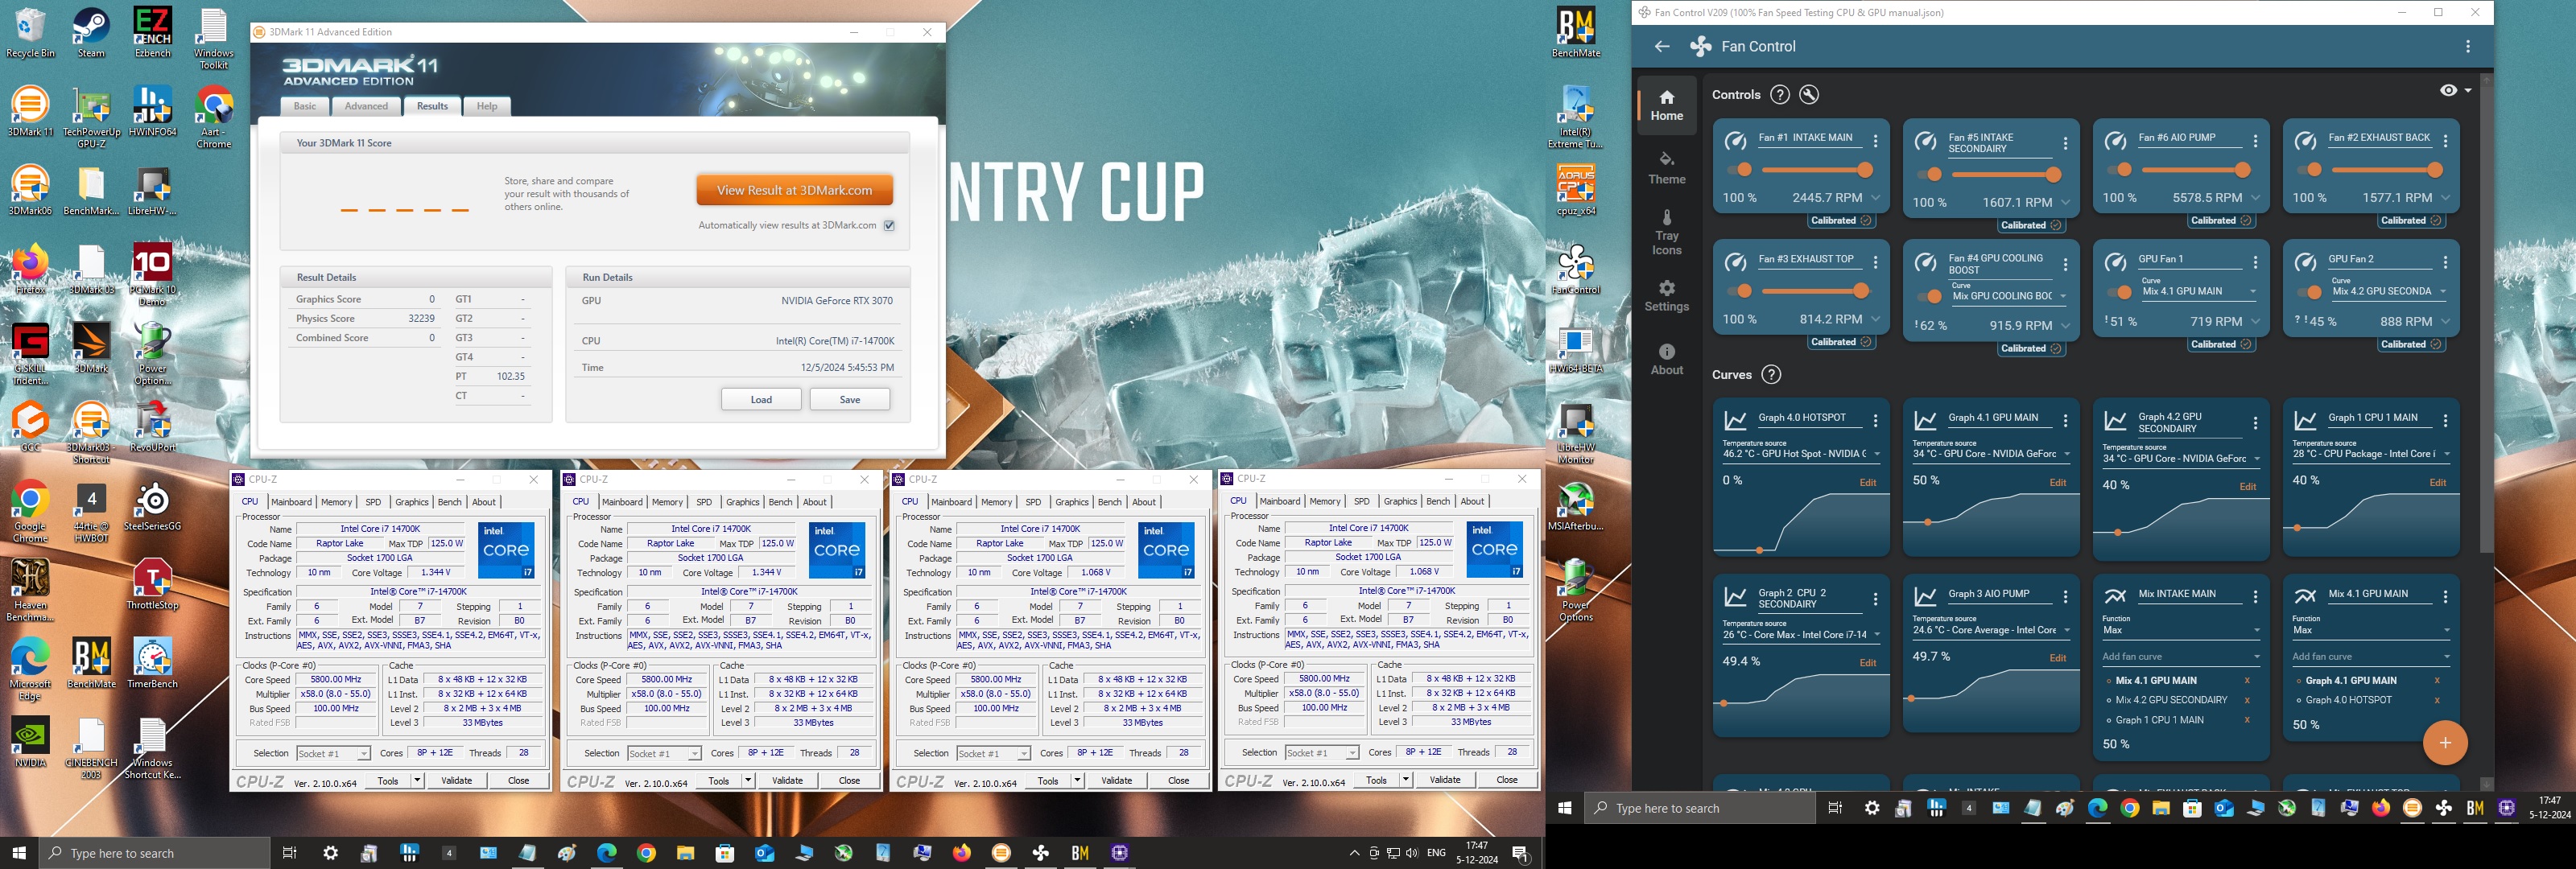Image resolution: width=2576 pixels, height=869 pixels.
Task: Remove Mix 4.2 GPU SECONDARY from Mix INTAKE MAIN
Action: 2247,700
